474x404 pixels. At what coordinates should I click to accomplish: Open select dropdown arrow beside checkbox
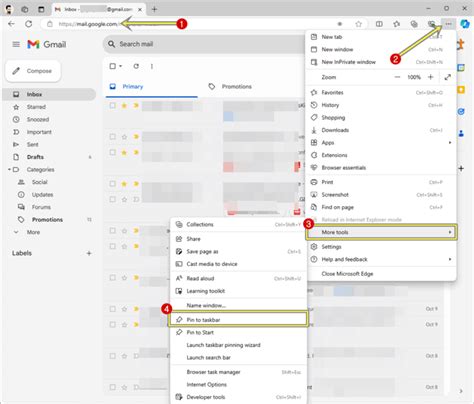tap(121, 66)
